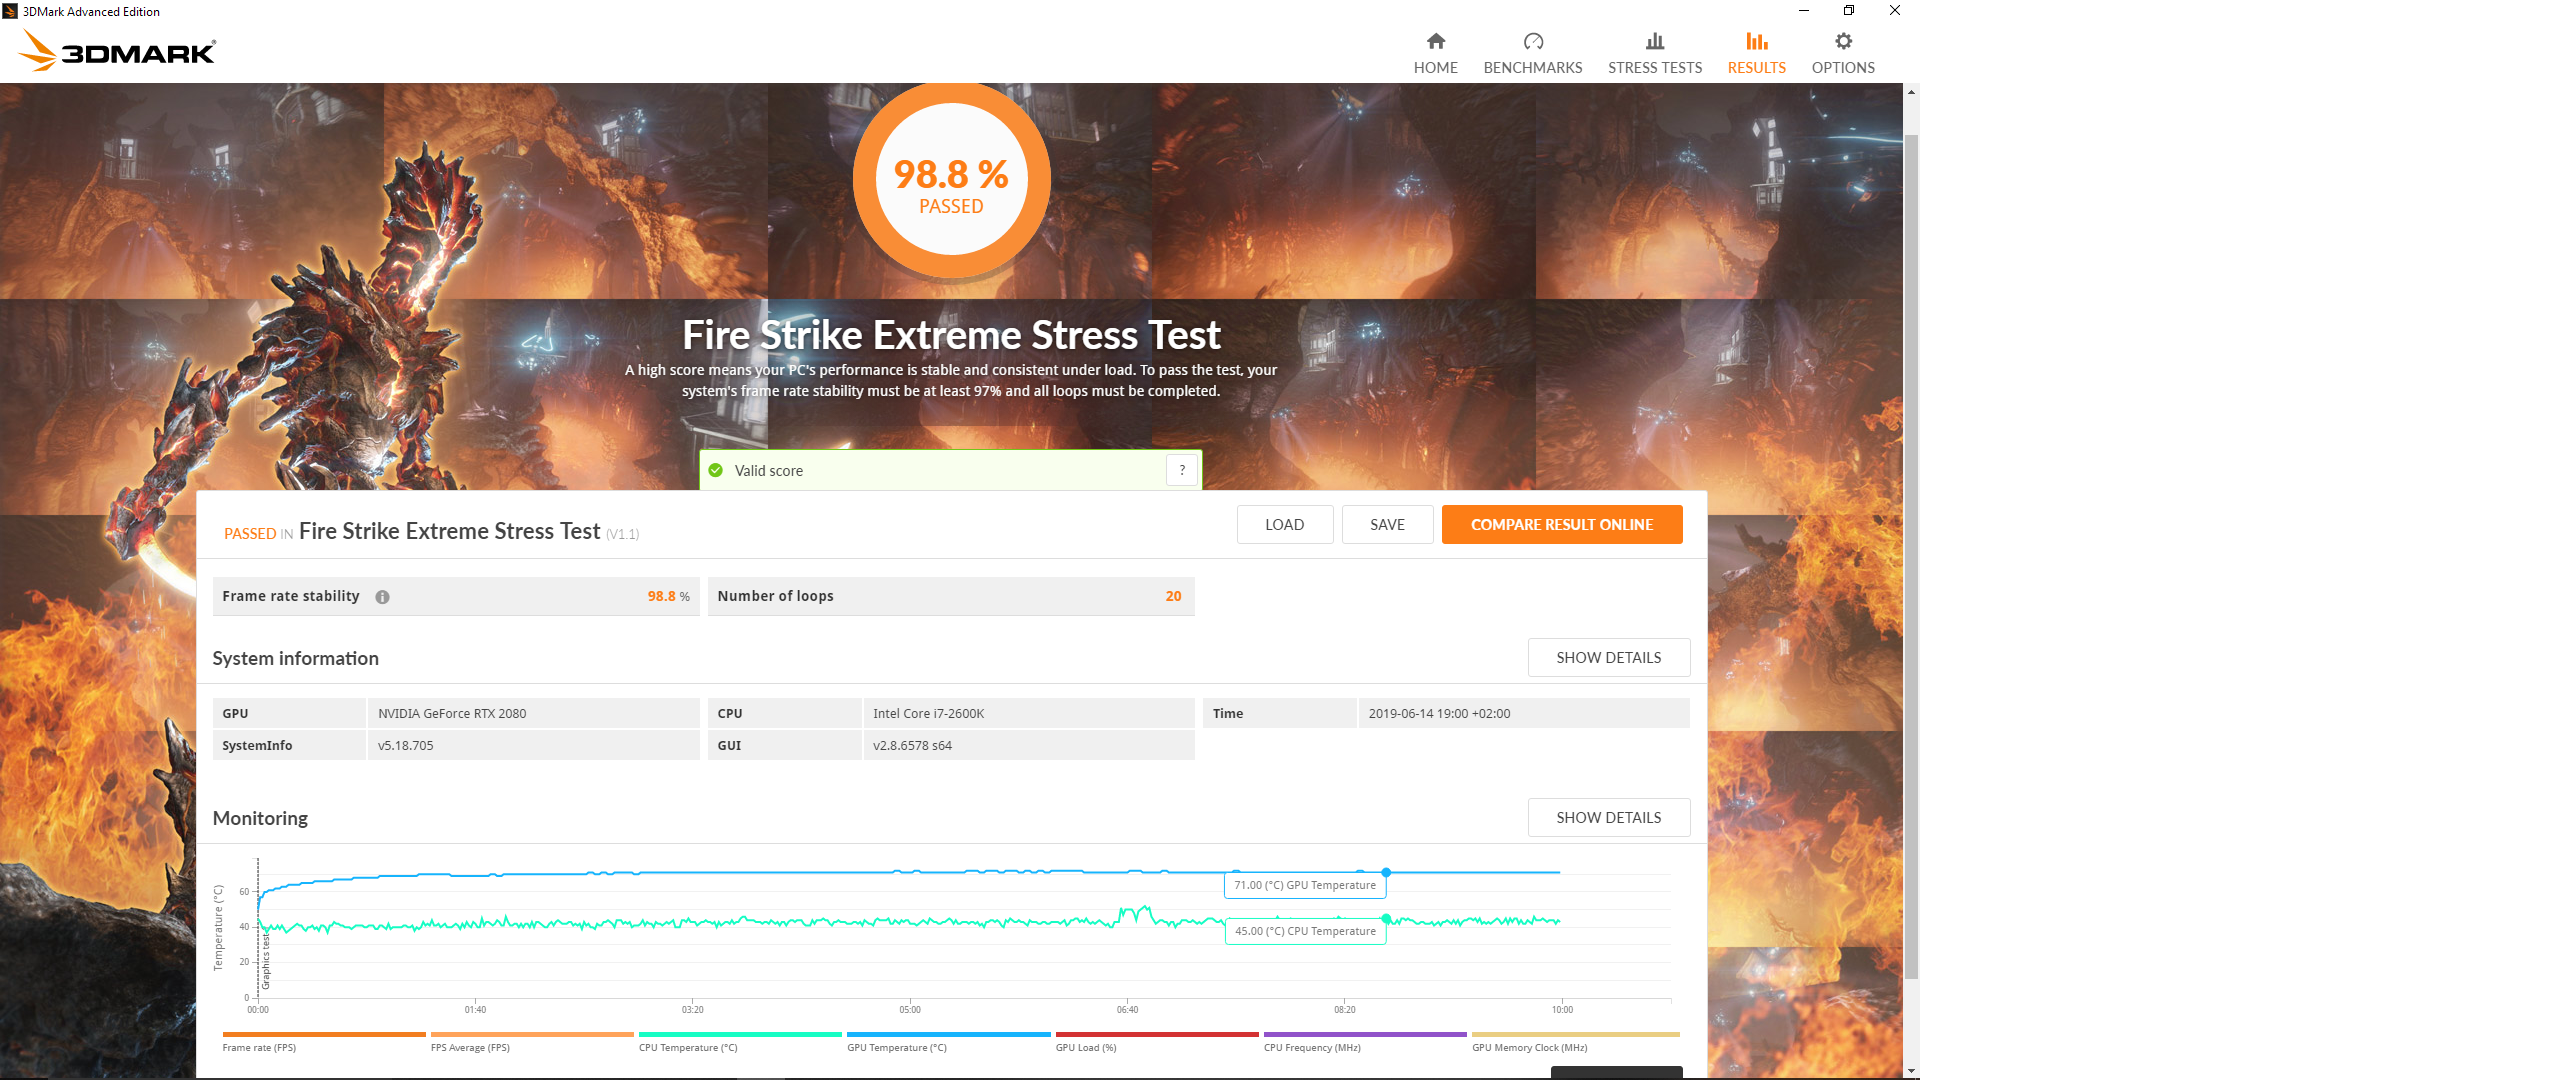Open Options gear icon

(1842, 42)
